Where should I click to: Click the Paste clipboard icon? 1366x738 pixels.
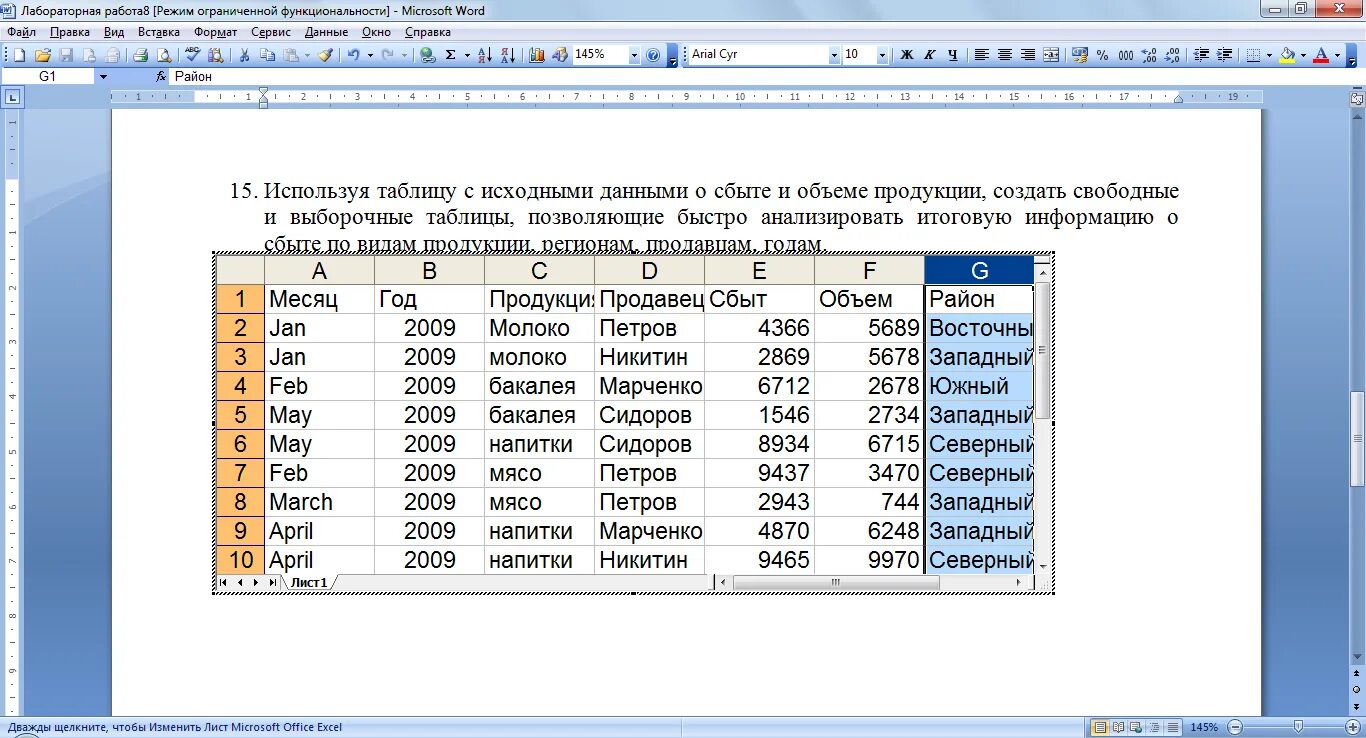pos(291,55)
